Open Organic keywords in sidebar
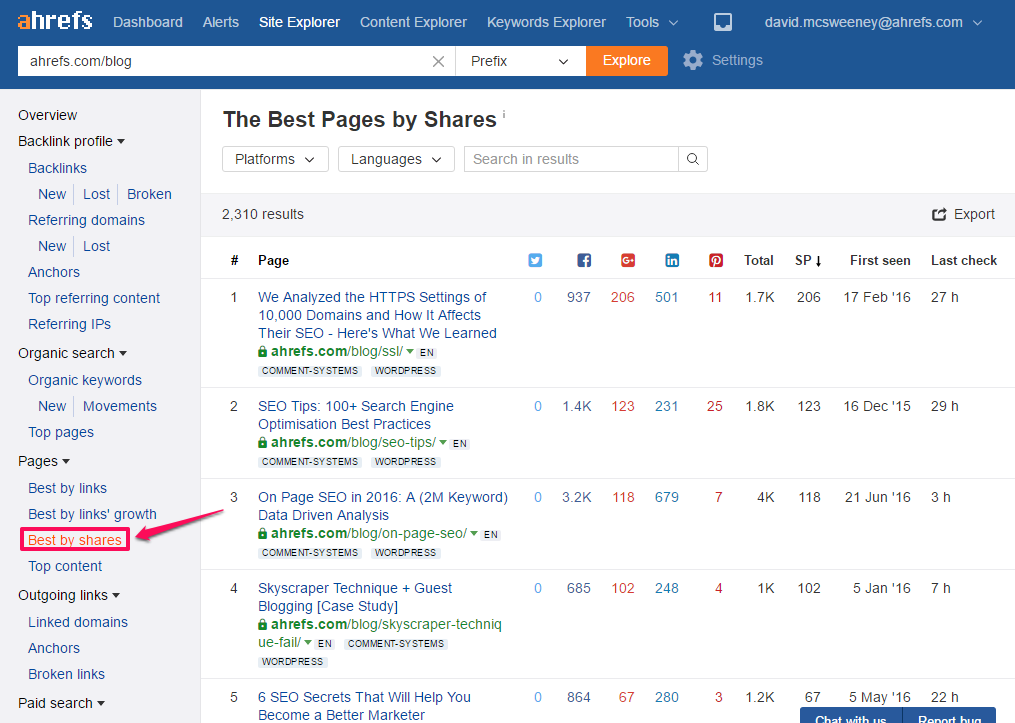 pyautogui.click(x=85, y=381)
